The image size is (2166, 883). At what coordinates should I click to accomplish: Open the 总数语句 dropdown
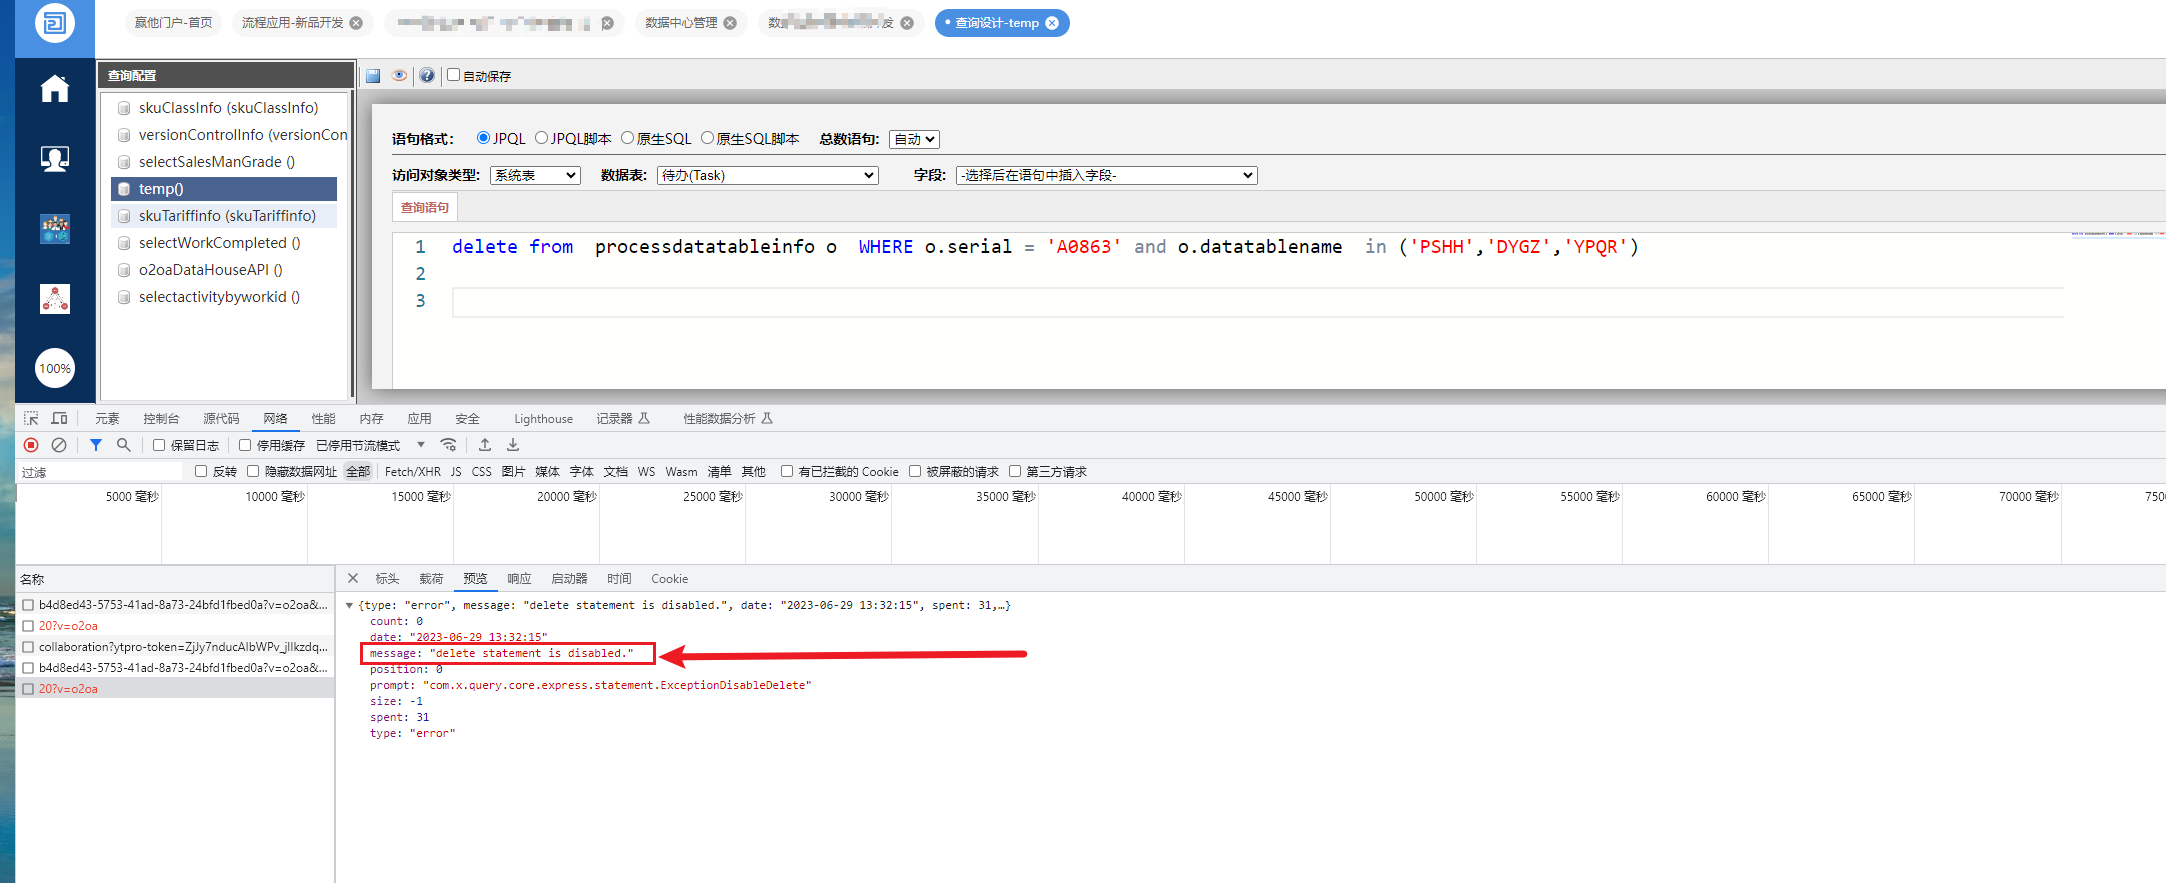coord(915,139)
